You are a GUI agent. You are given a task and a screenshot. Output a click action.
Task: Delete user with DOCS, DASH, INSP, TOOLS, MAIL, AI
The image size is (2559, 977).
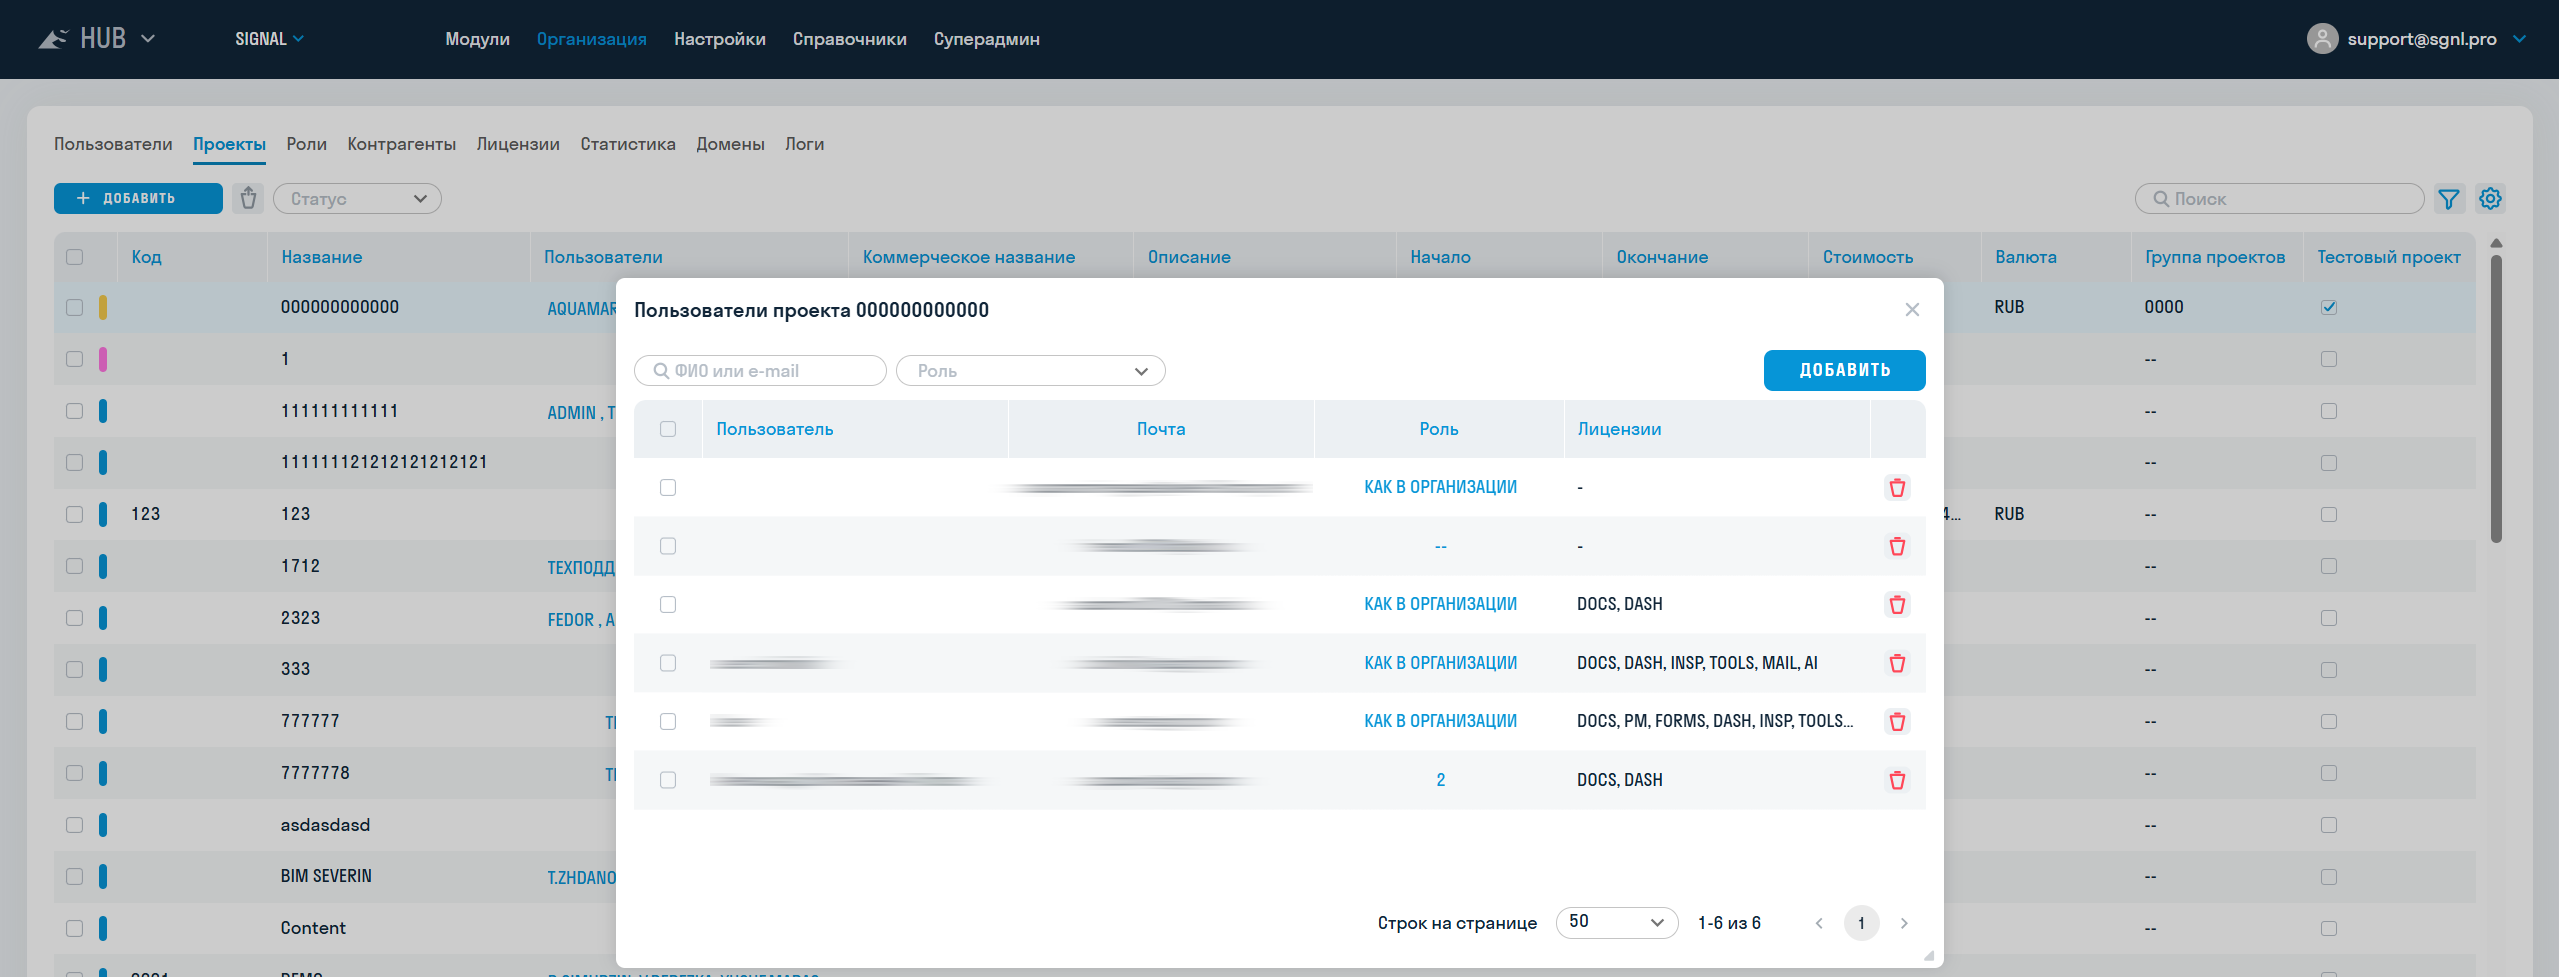tap(1897, 663)
